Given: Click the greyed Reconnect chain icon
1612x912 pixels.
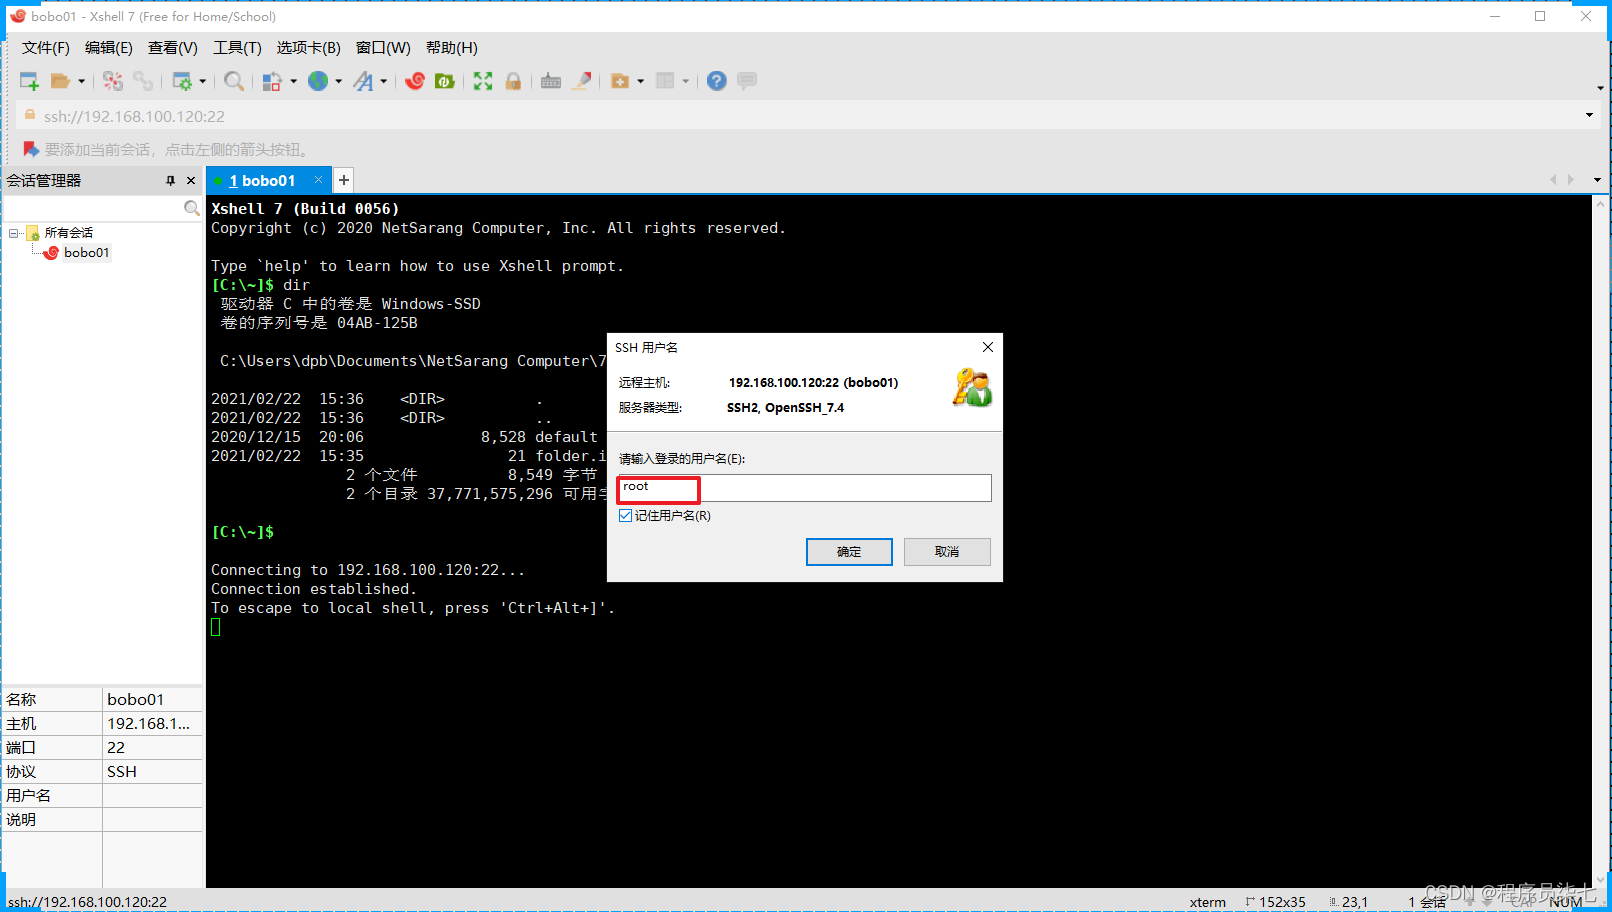Looking at the screenshot, I should coord(143,81).
